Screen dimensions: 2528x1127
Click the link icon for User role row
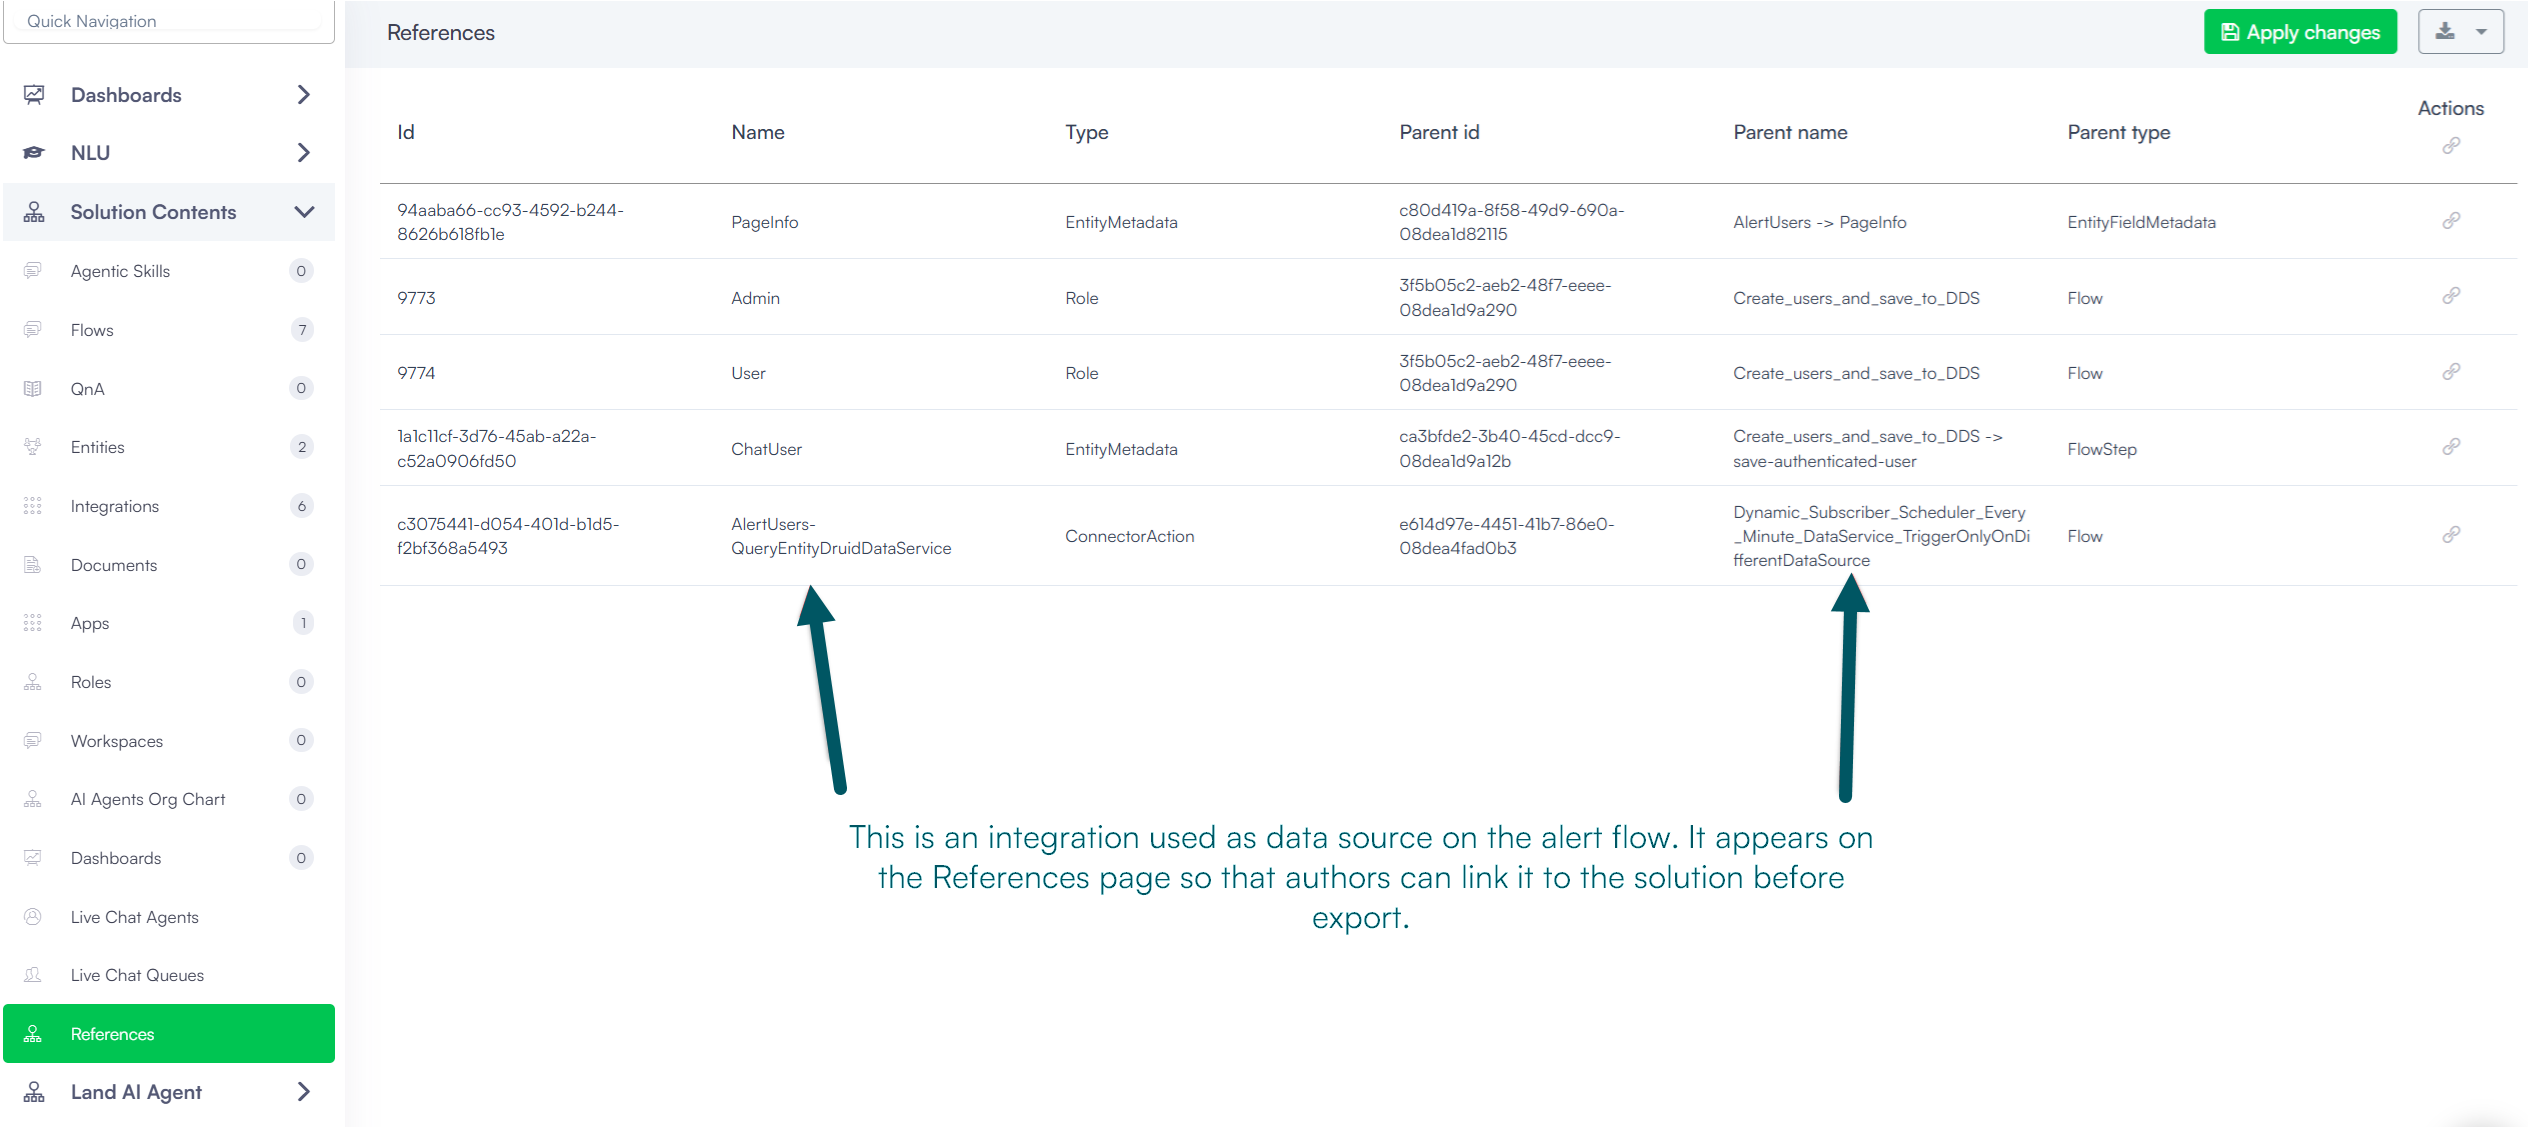(x=2450, y=372)
